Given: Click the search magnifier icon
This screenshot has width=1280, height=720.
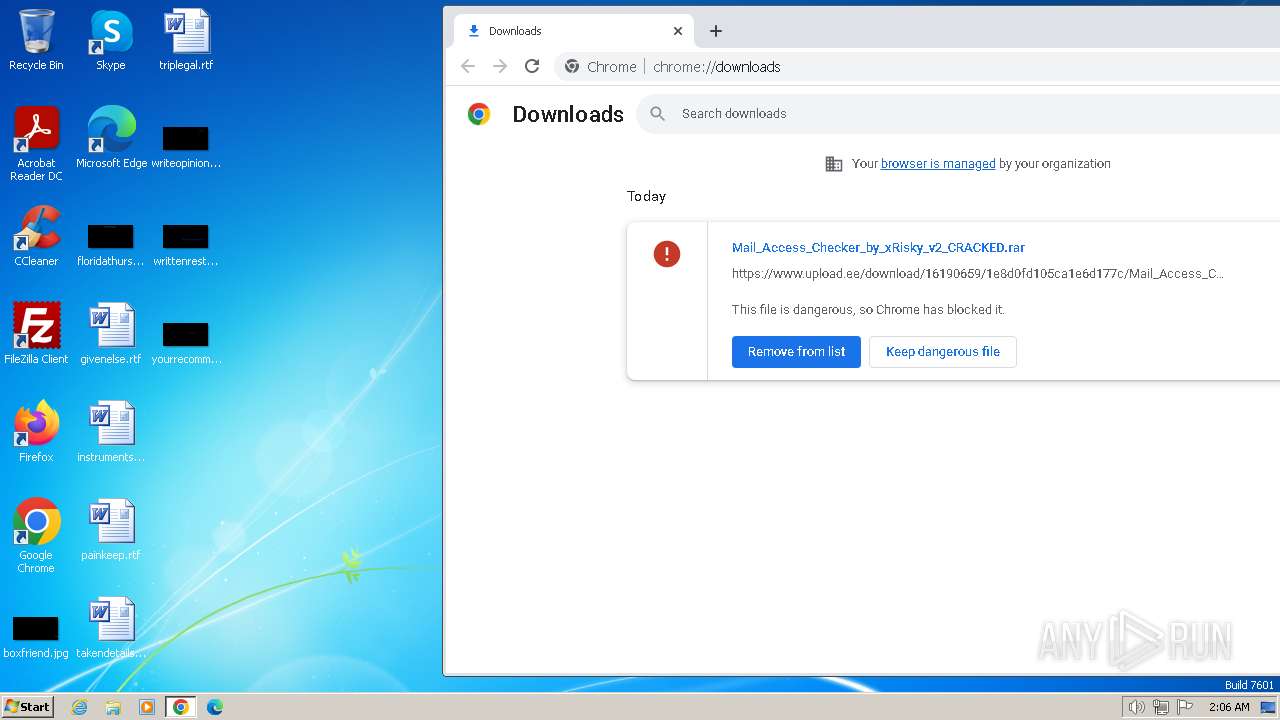Looking at the screenshot, I should tap(657, 114).
